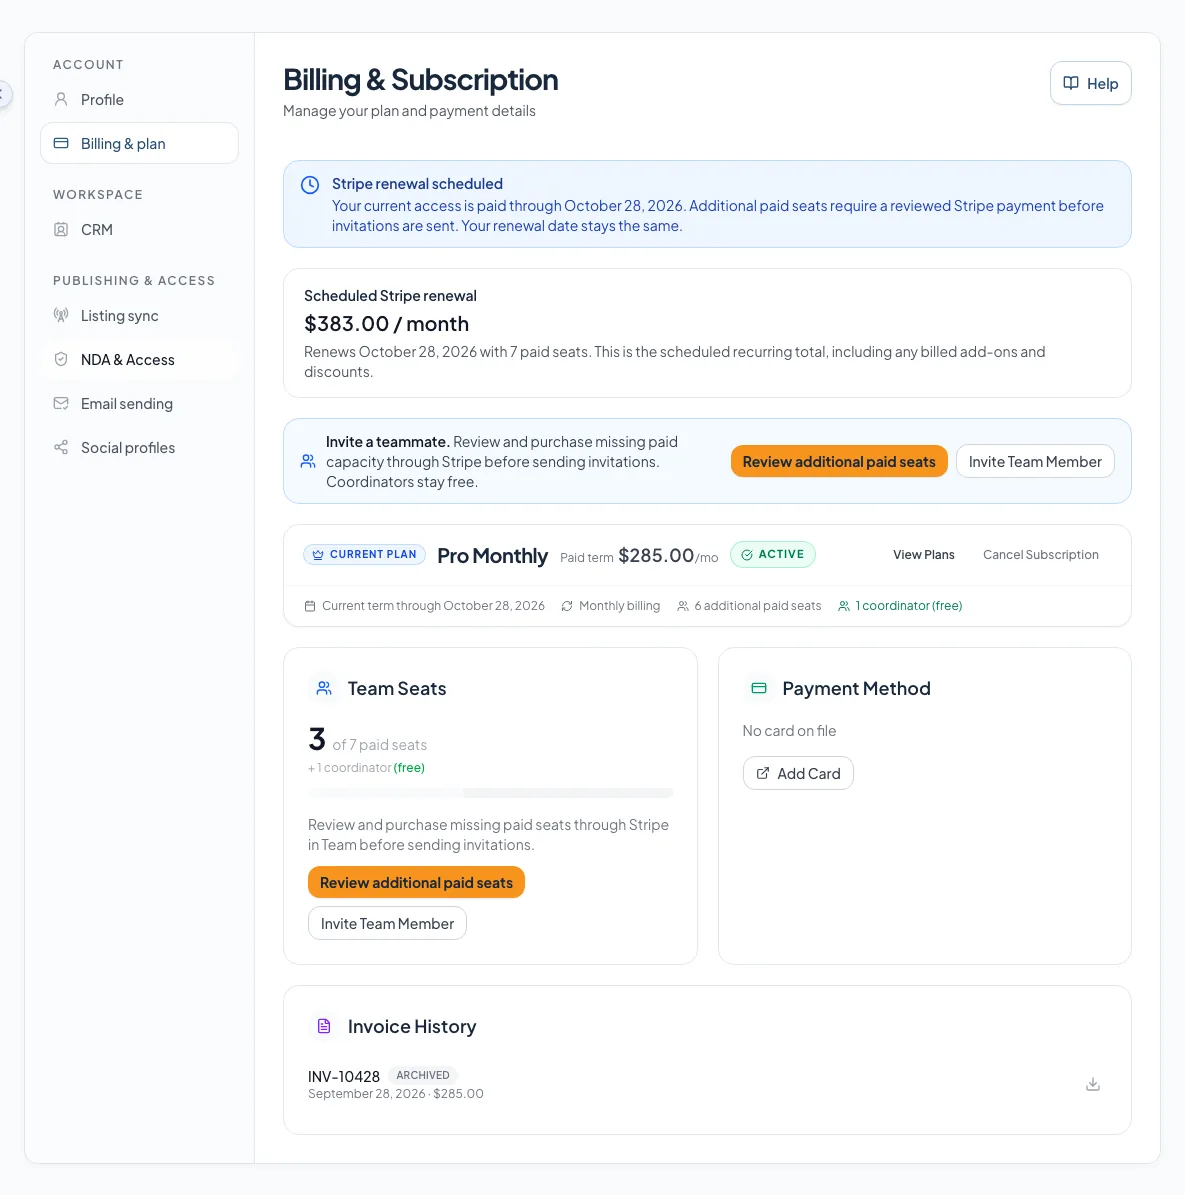Click the ACTIVE status badge

pyautogui.click(x=773, y=555)
